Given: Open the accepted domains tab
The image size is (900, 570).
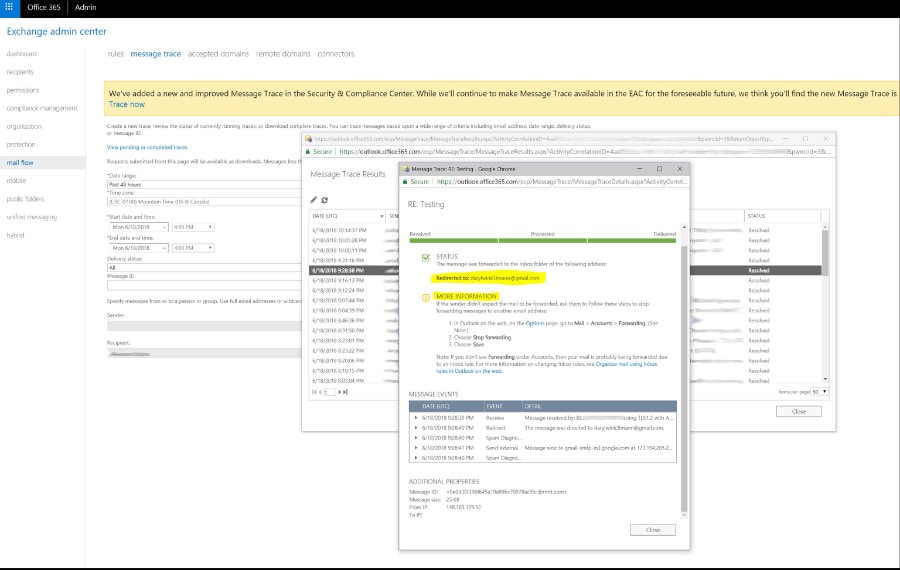Looking at the screenshot, I should point(218,54).
